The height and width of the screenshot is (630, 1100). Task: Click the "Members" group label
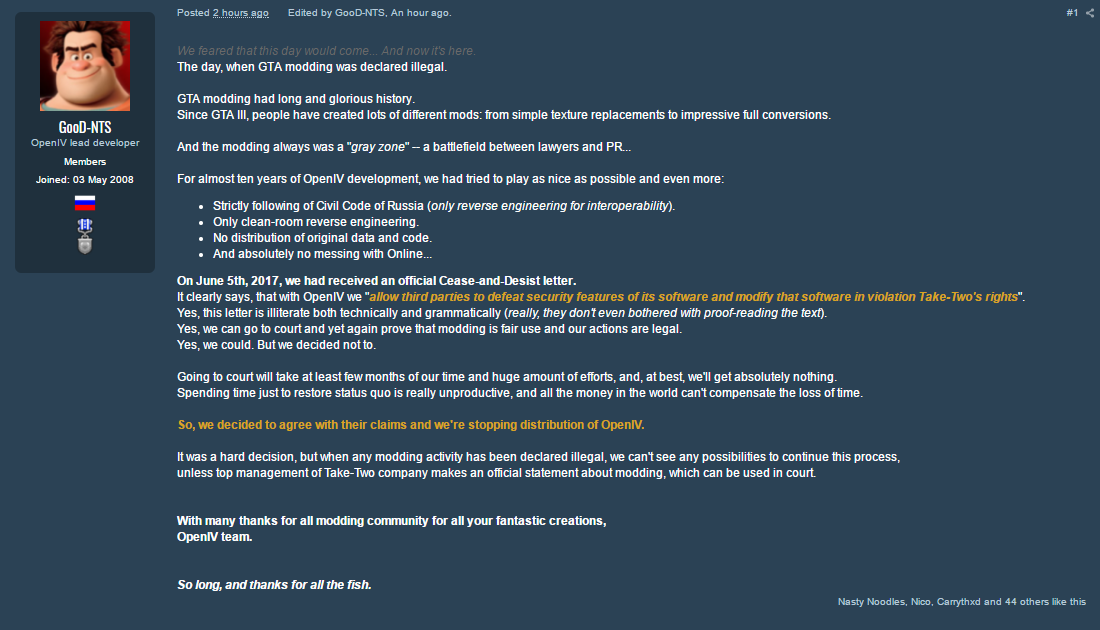pyautogui.click(x=85, y=162)
